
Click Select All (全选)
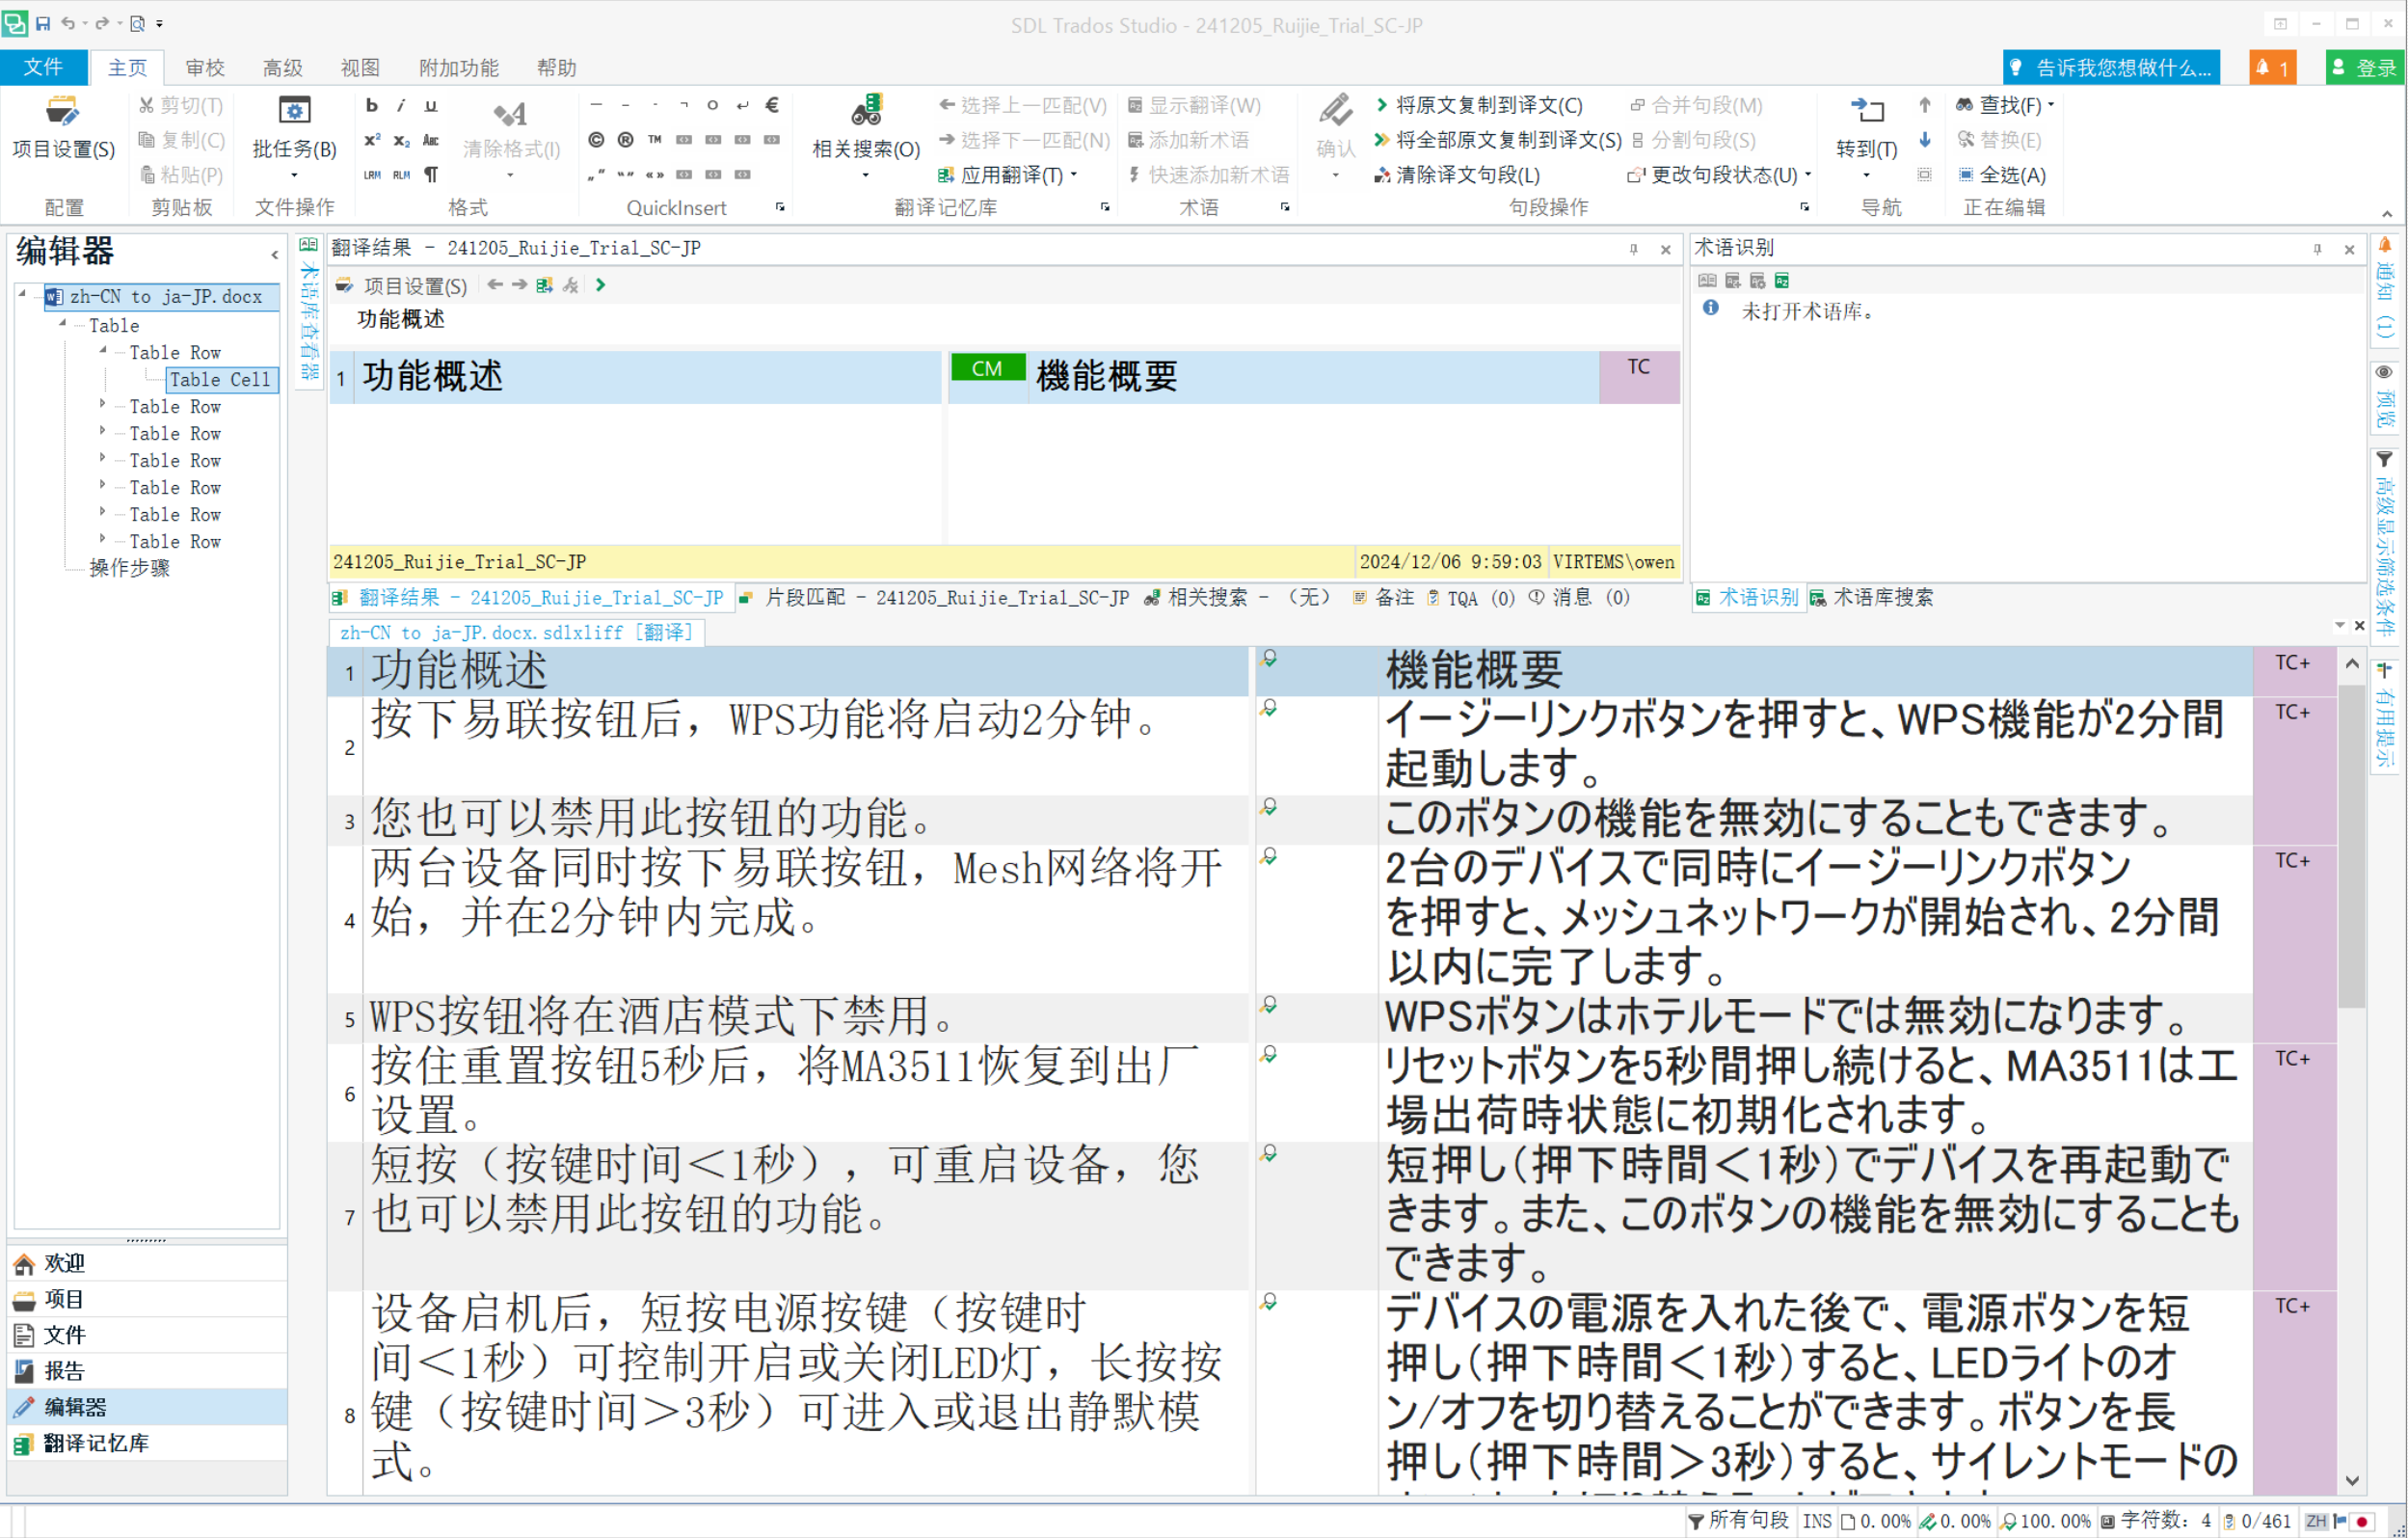pyautogui.click(x=2001, y=175)
